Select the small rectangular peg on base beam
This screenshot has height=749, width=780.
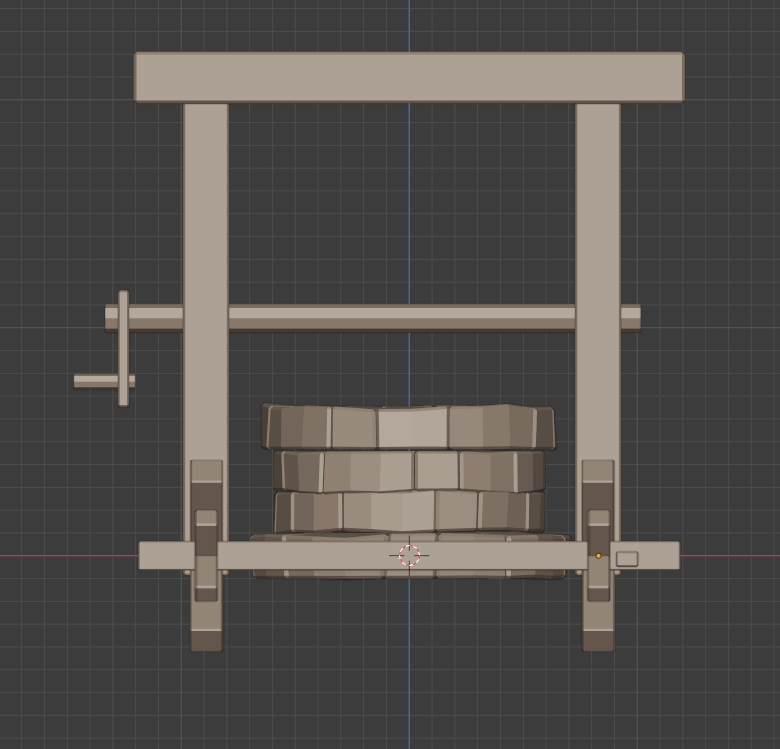(x=627, y=559)
